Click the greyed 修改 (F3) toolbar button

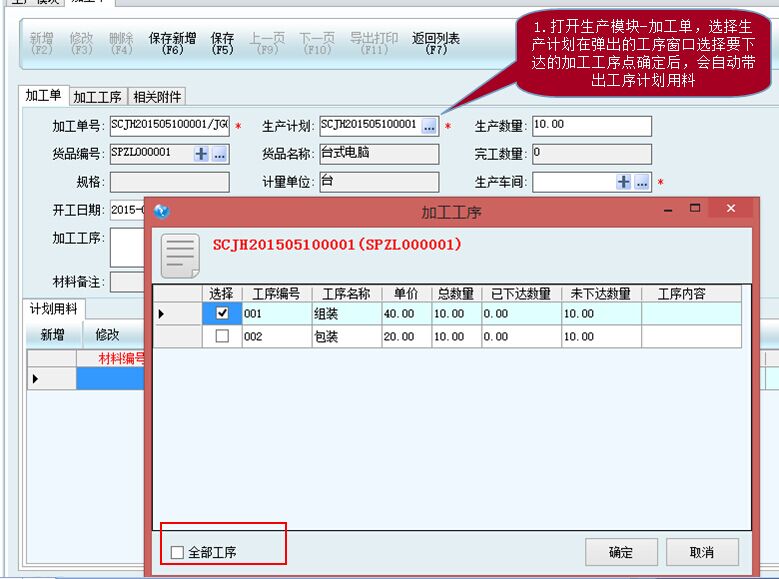[81, 43]
